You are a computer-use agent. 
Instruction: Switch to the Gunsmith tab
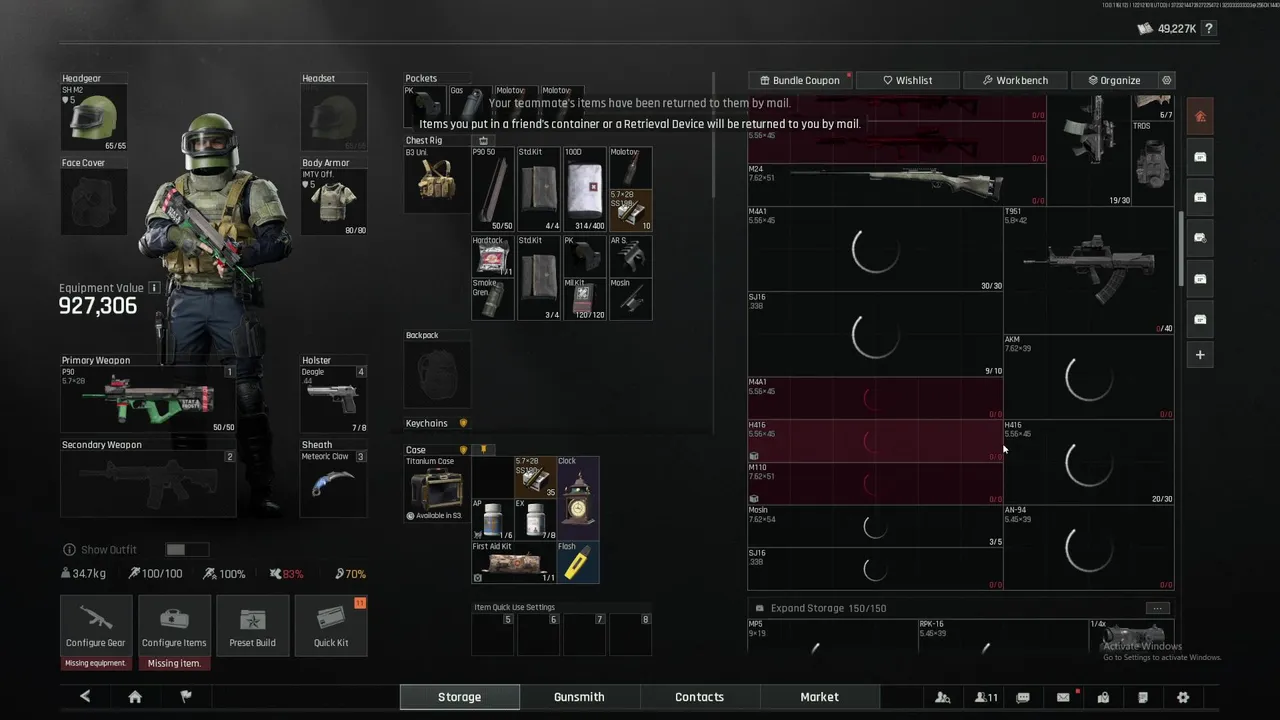[x=579, y=697]
